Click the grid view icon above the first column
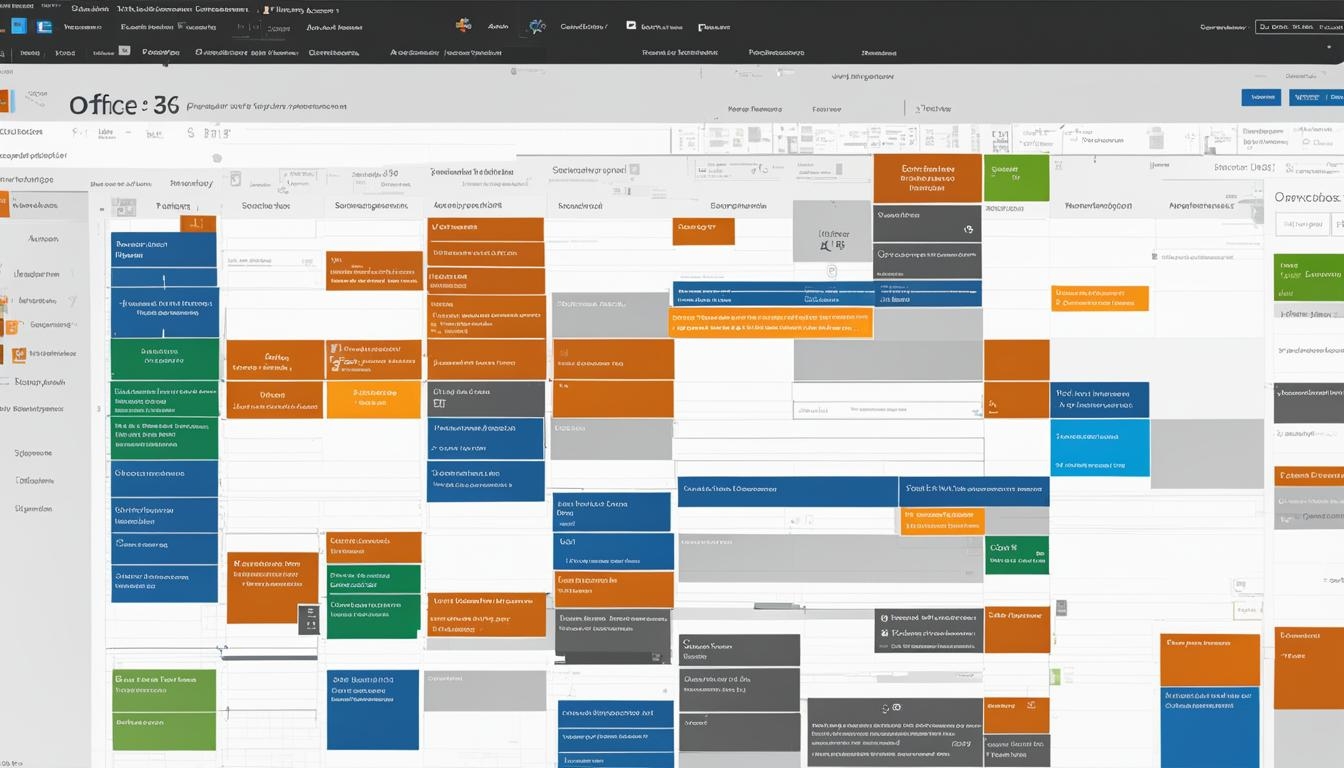1344x768 pixels. click(x=124, y=207)
